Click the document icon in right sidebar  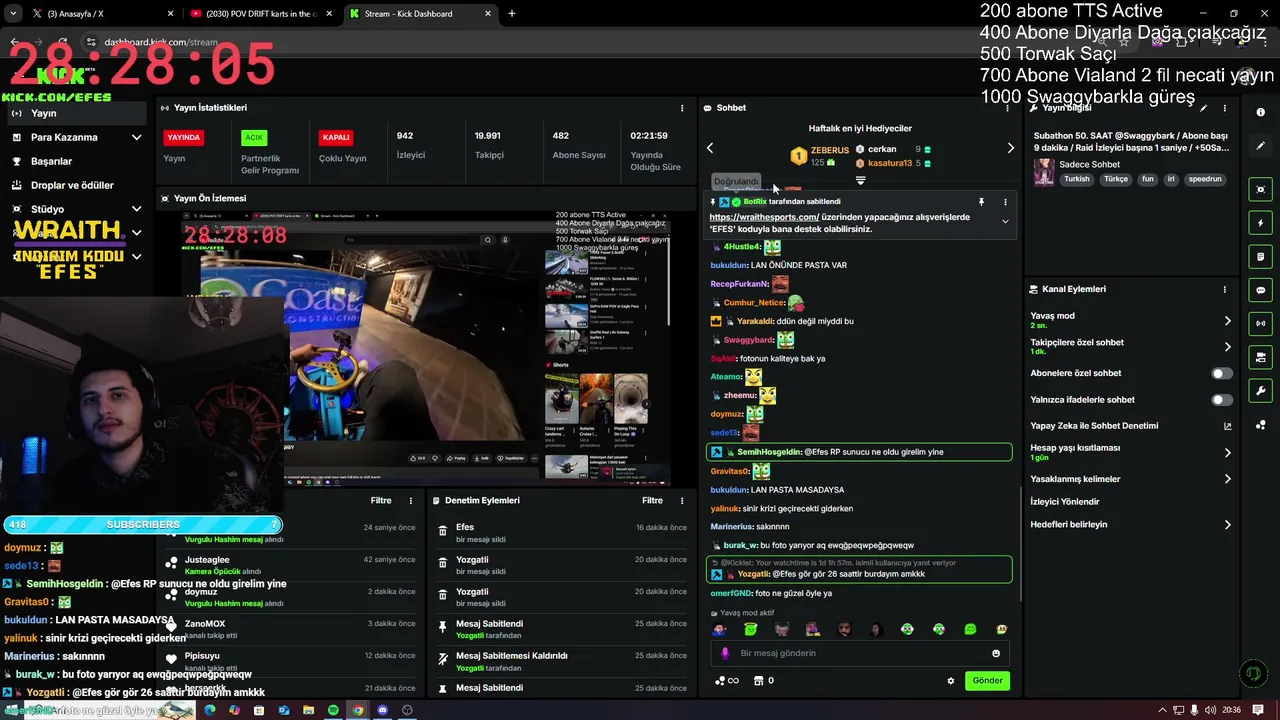coord(1261,257)
